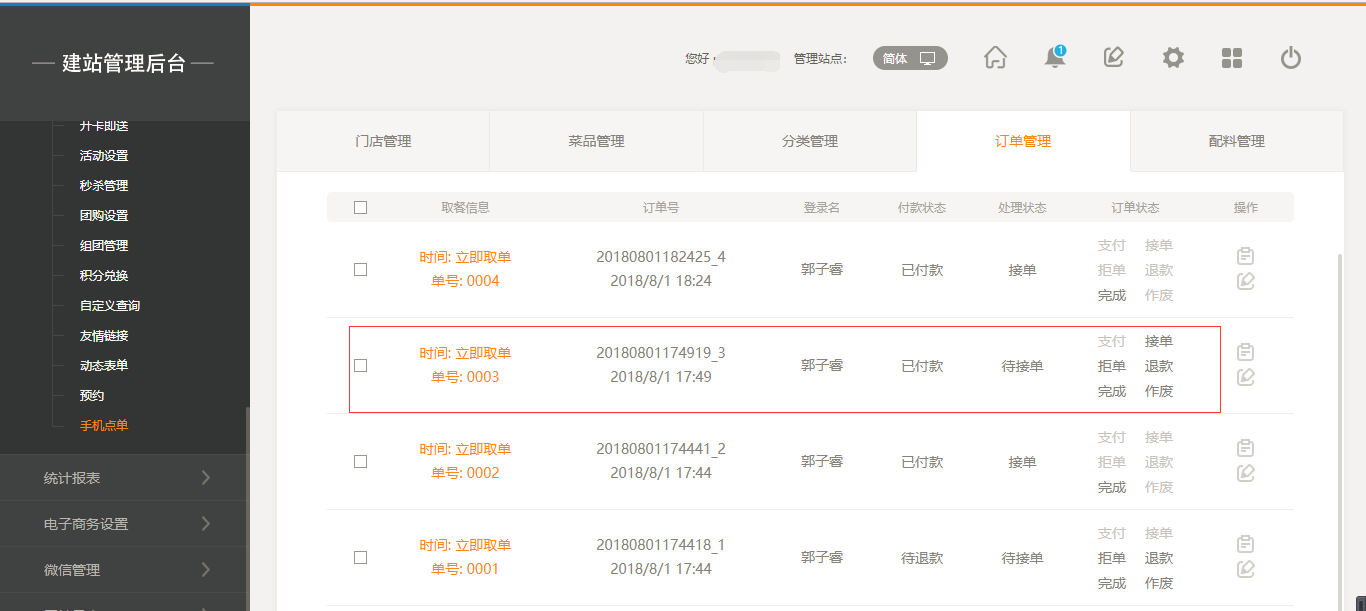
Task: Click 退款 for order 0001
Action: pyautogui.click(x=1159, y=558)
